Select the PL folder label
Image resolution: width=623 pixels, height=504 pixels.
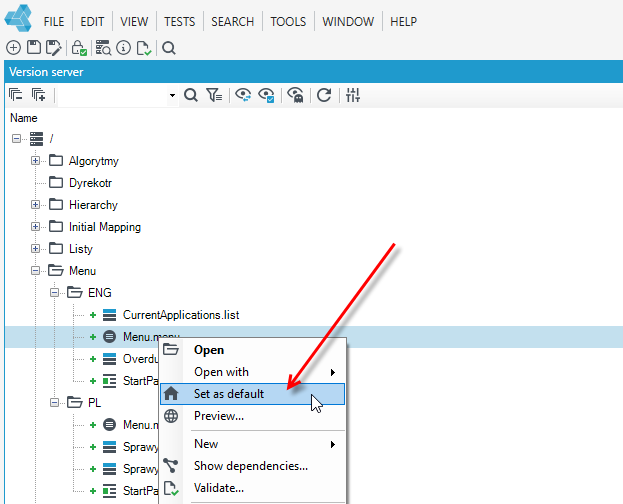94,403
